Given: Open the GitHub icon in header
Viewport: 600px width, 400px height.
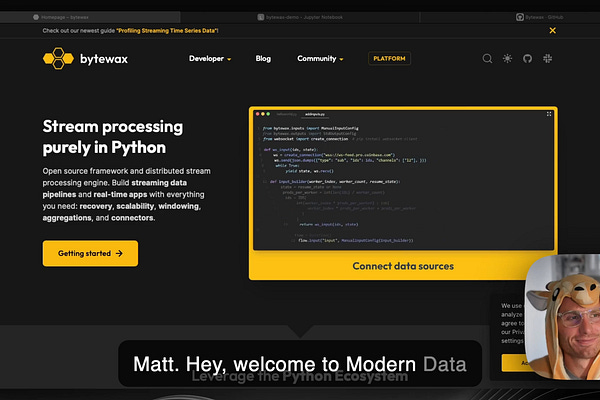Looking at the screenshot, I should pyautogui.click(x=527, y=59).
